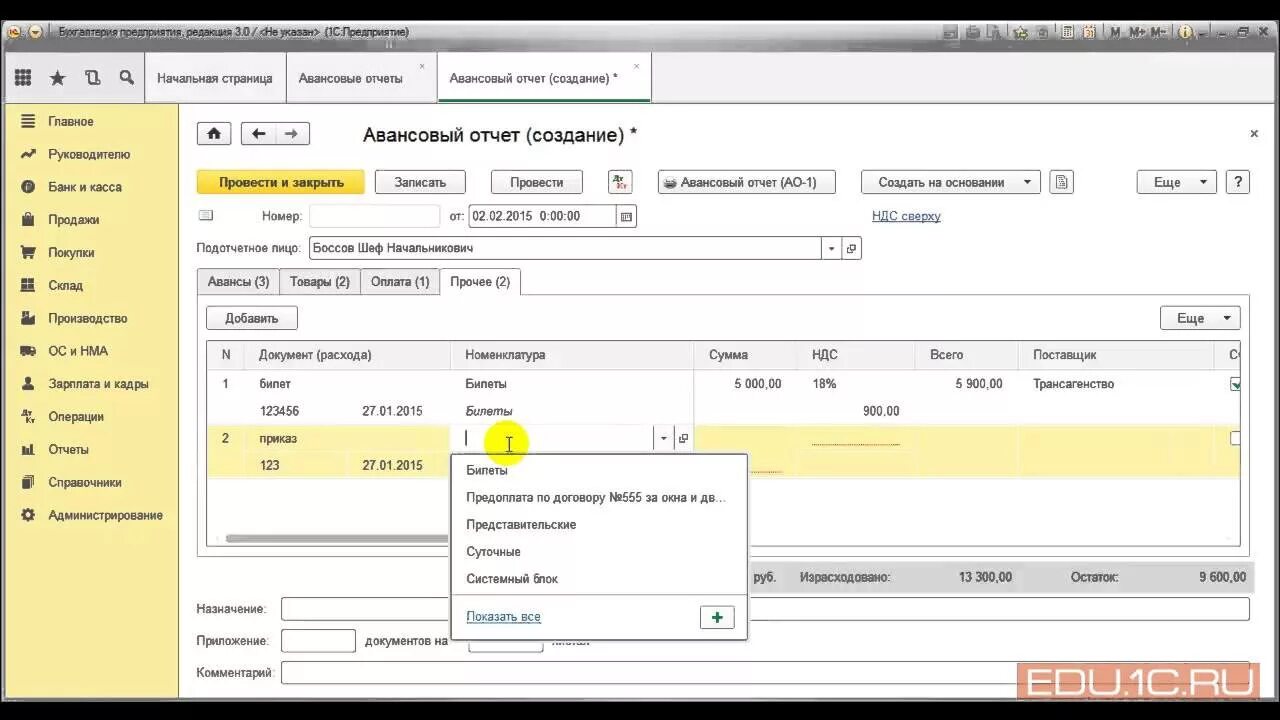Click the Записать button
This screenshot has height=720, width=1280.
tap(420, 182)
